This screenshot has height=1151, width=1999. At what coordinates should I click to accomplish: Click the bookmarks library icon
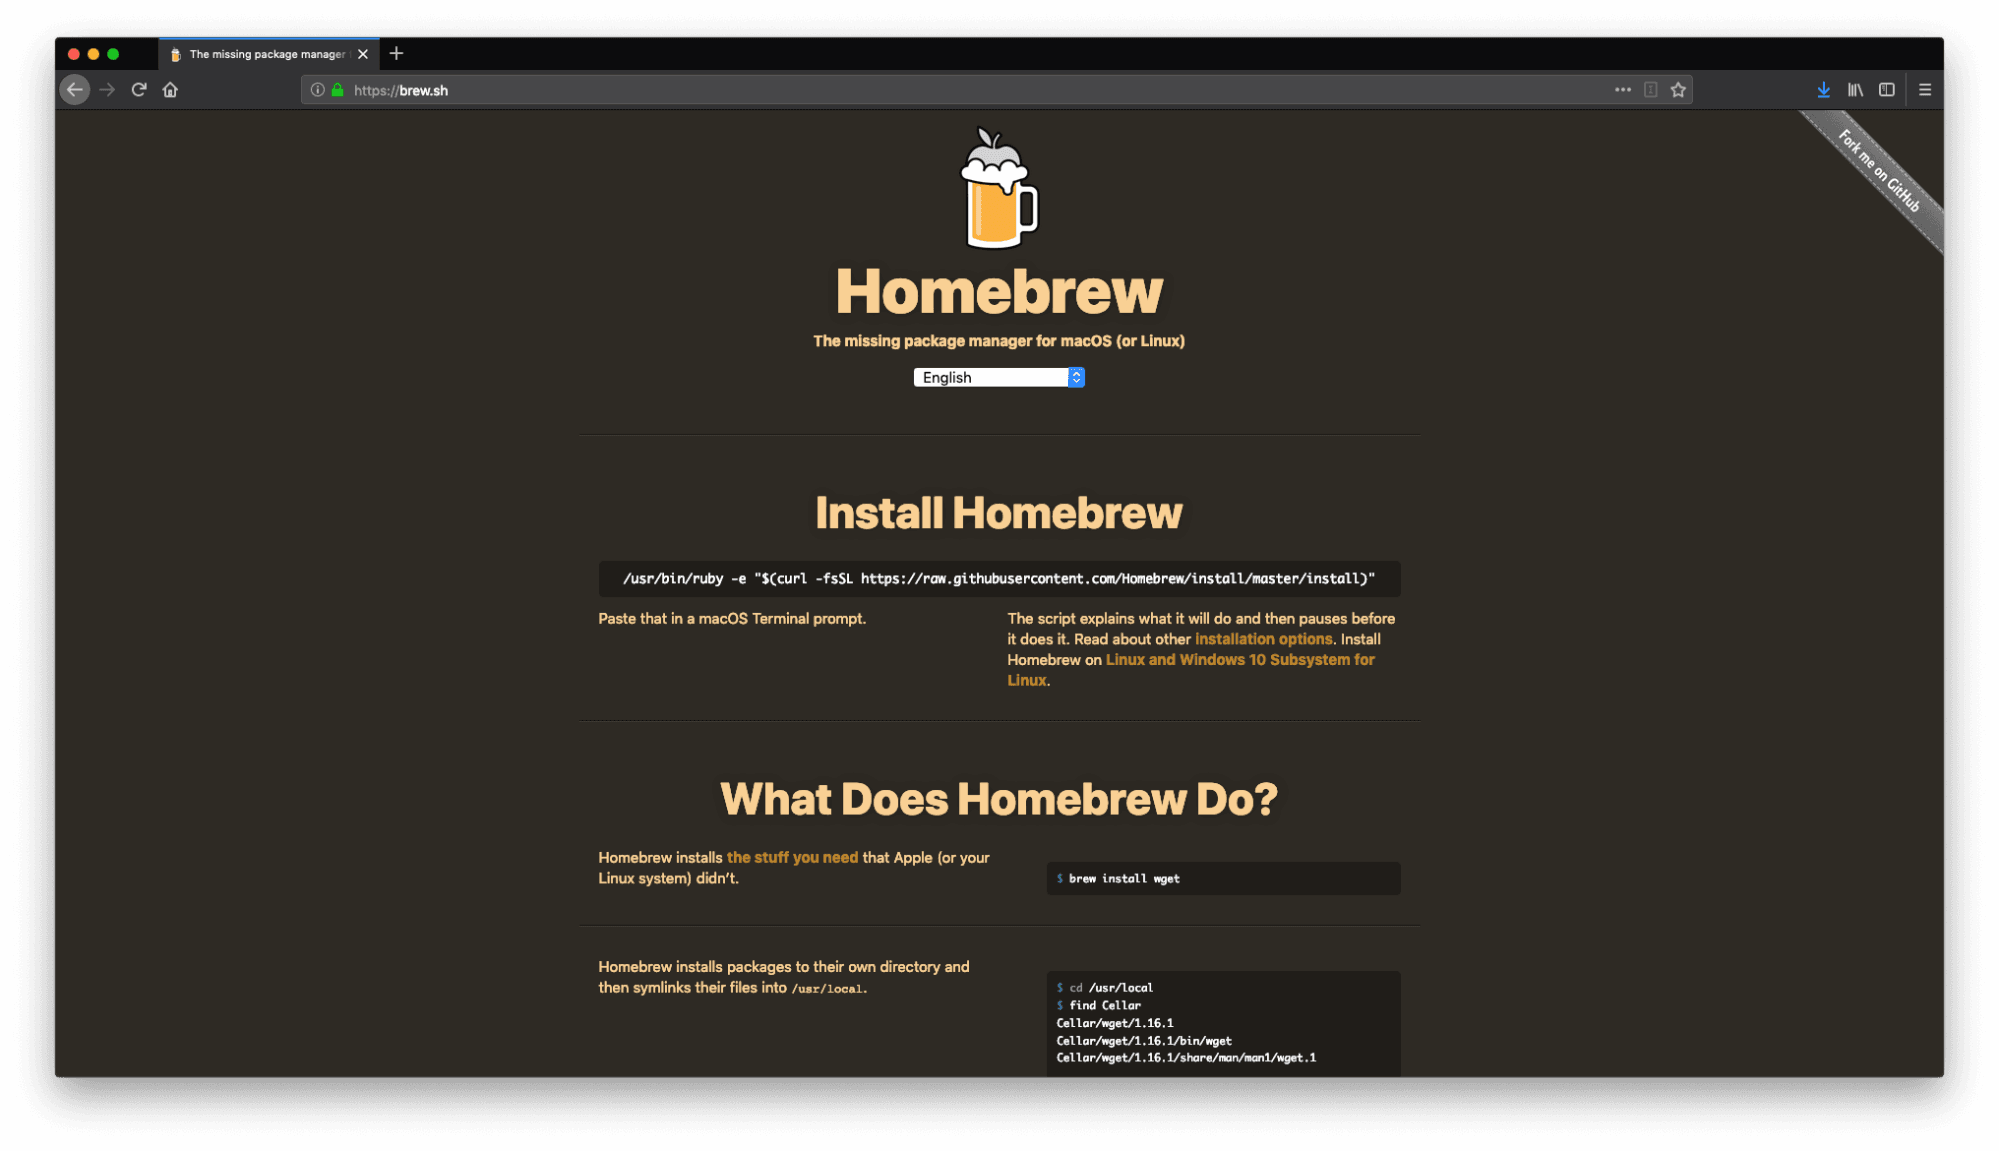coord(1856,89)
